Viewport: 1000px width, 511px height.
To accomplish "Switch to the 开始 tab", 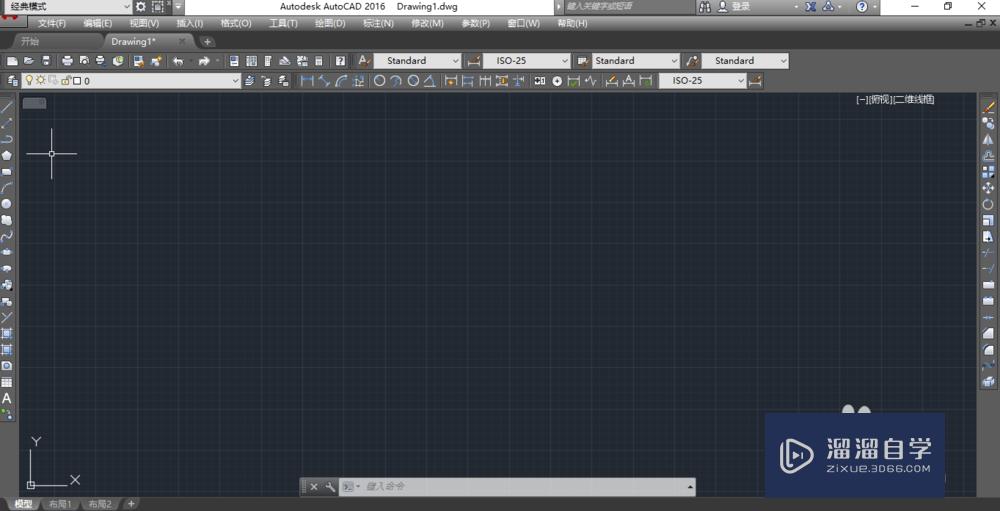I will click(x=30, y=41).
